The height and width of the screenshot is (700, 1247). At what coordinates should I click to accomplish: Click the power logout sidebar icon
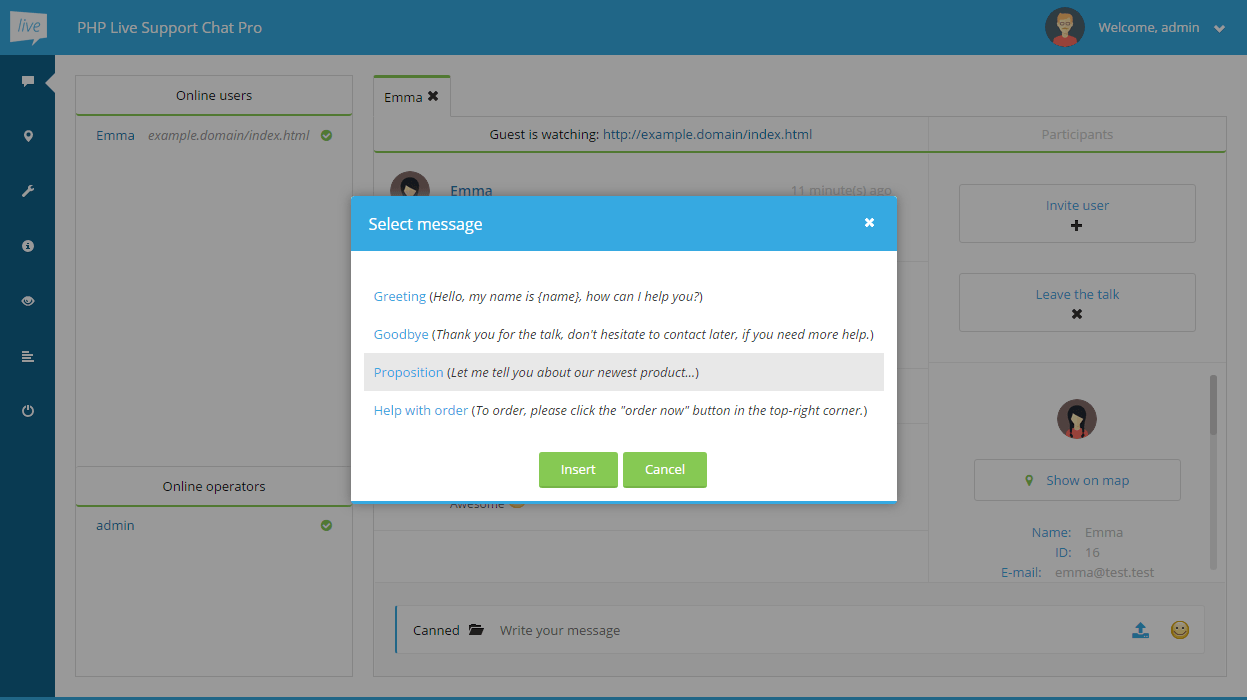(x=28, y=411)
